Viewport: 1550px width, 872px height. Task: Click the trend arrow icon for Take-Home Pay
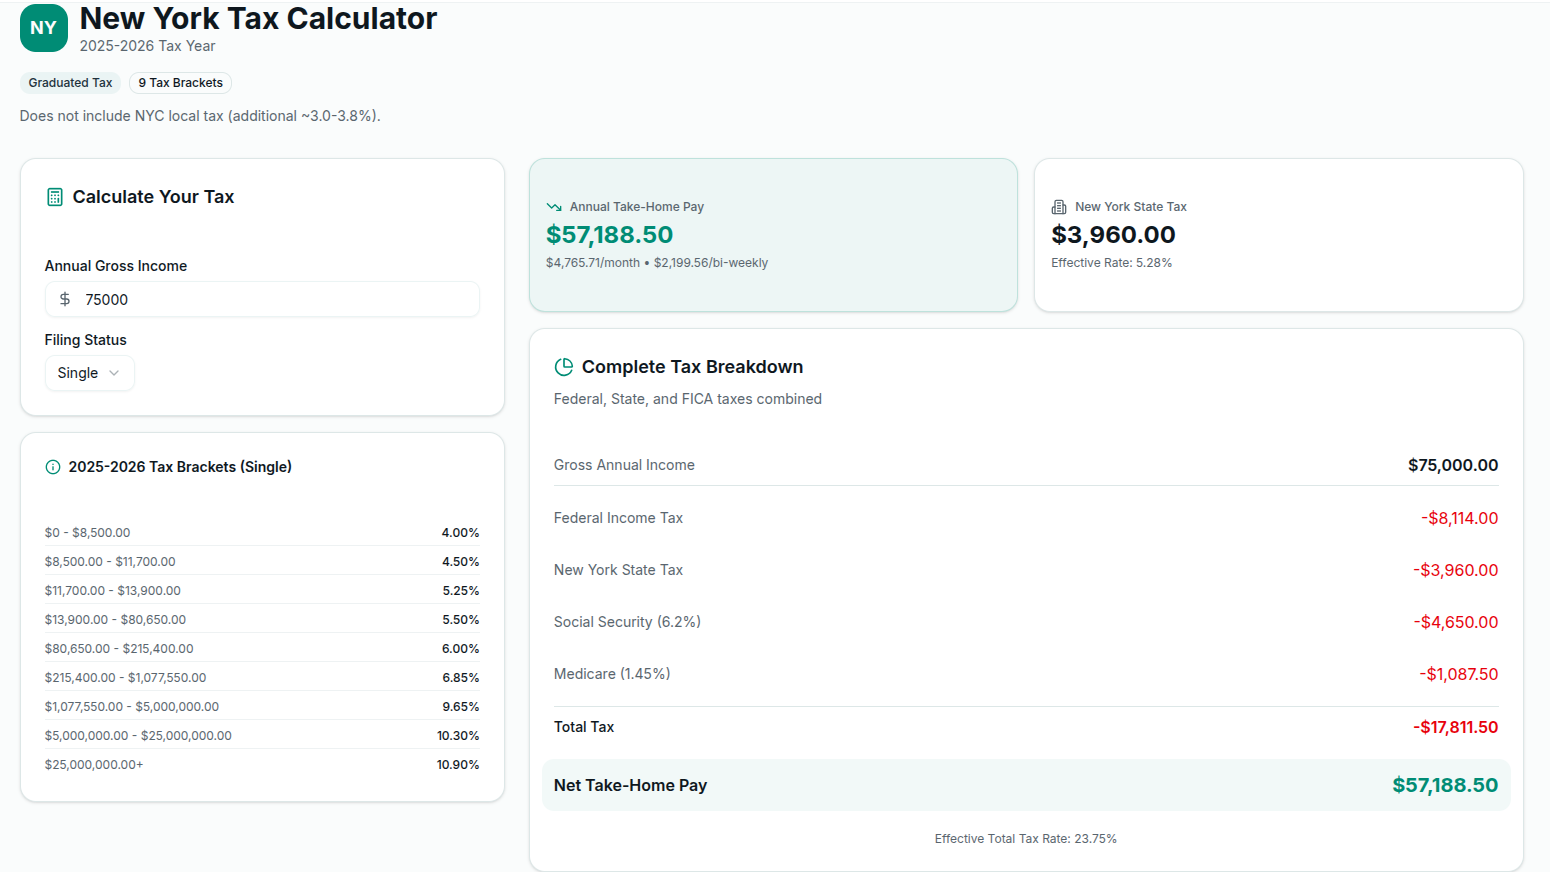click(554, 207)
